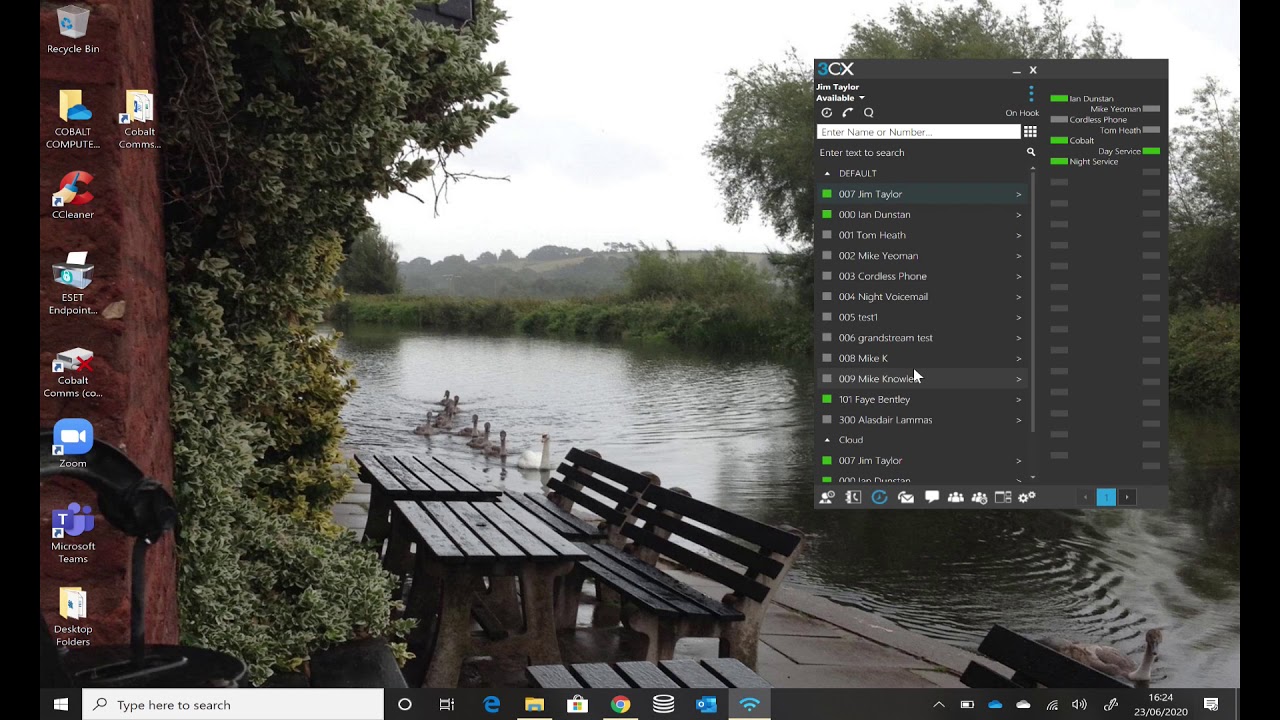
Task: Click the Type here to search box
Action: (x=233, y=705)
